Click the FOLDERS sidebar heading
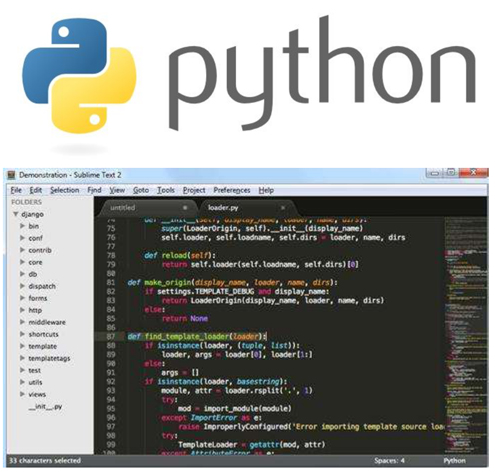 [26, 202]
